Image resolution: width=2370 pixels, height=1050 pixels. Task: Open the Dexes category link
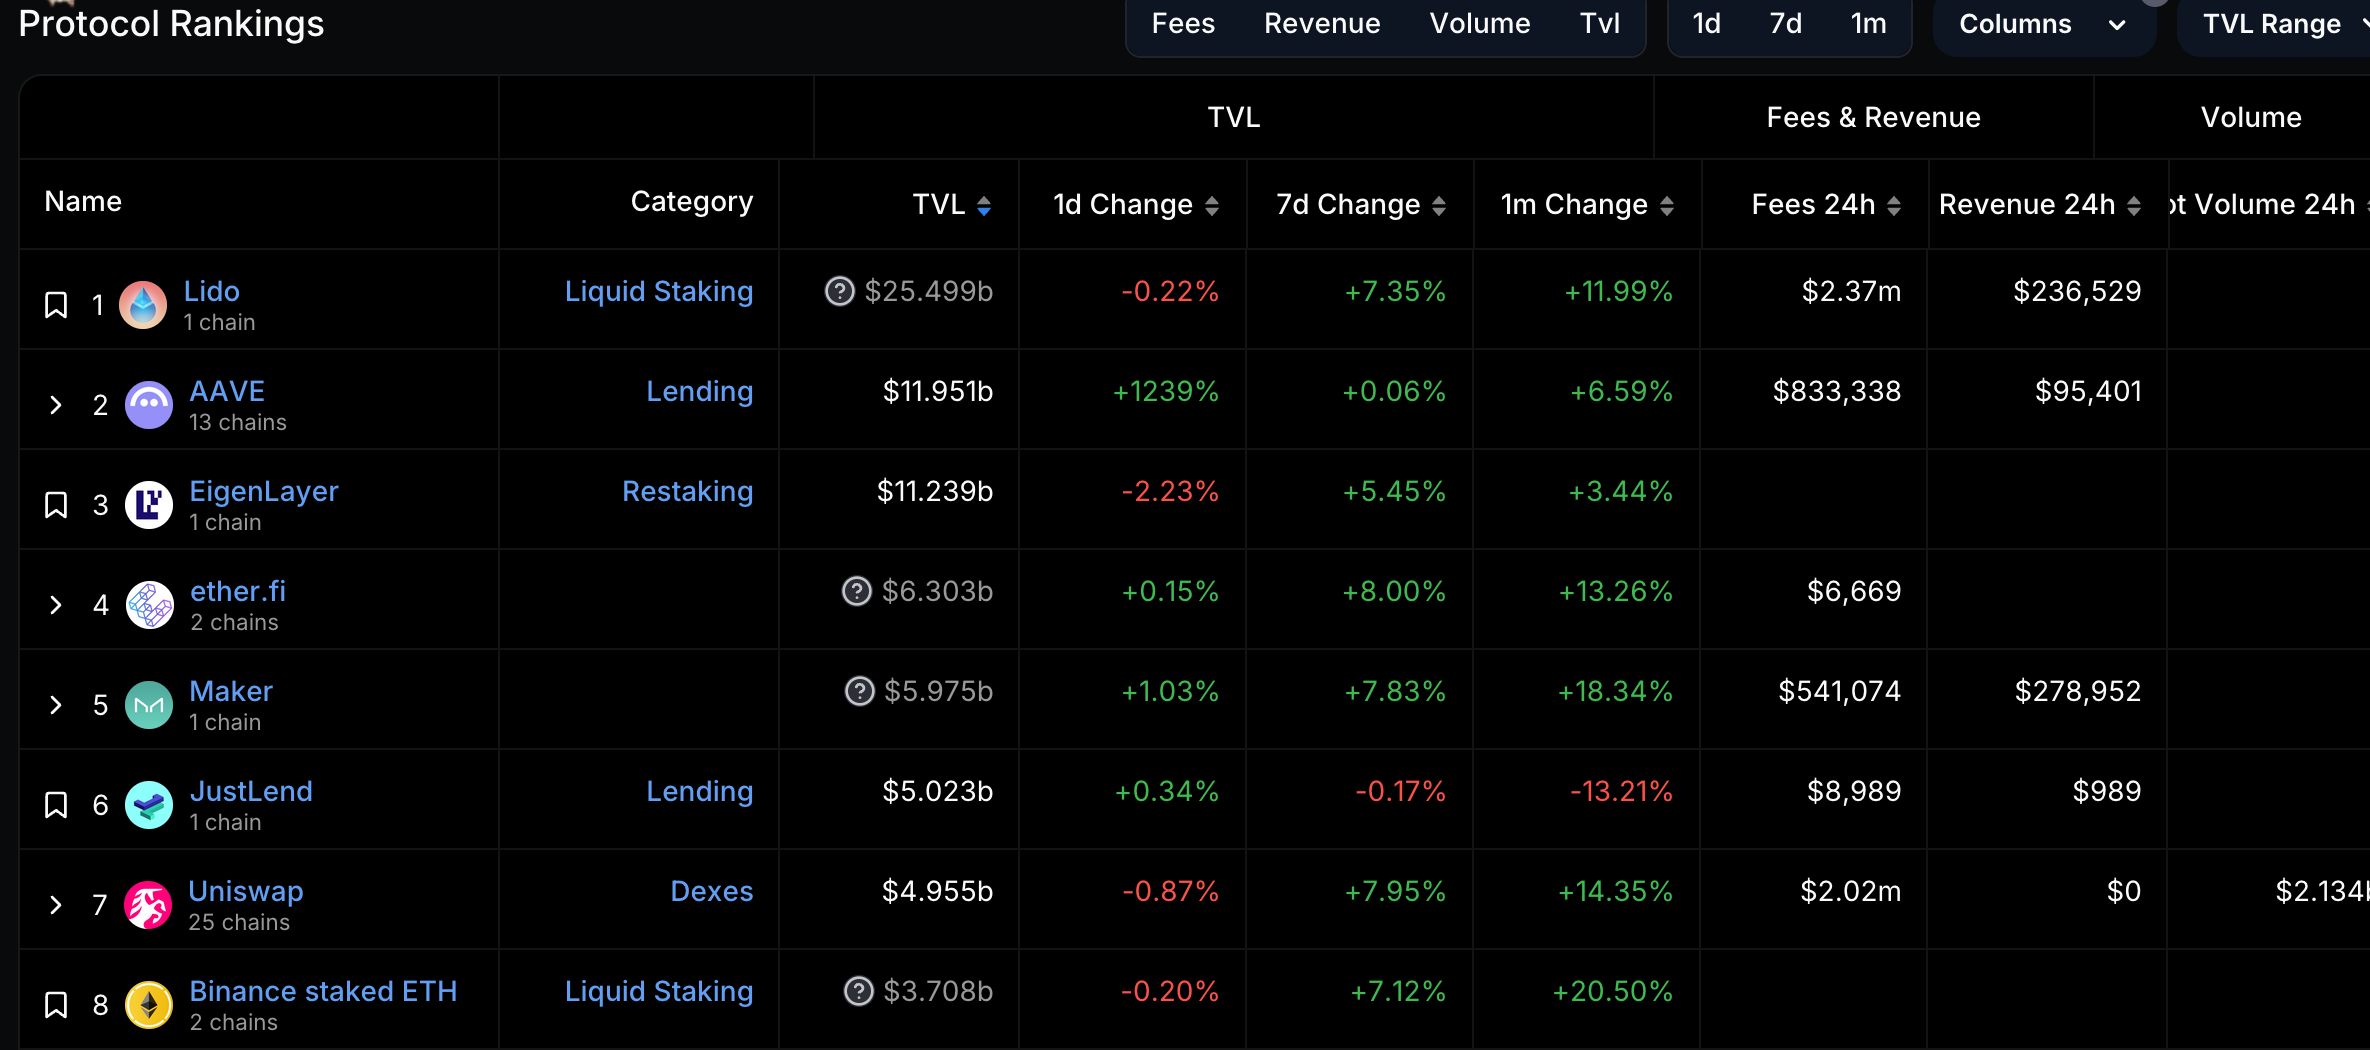(x=712, y=891)
